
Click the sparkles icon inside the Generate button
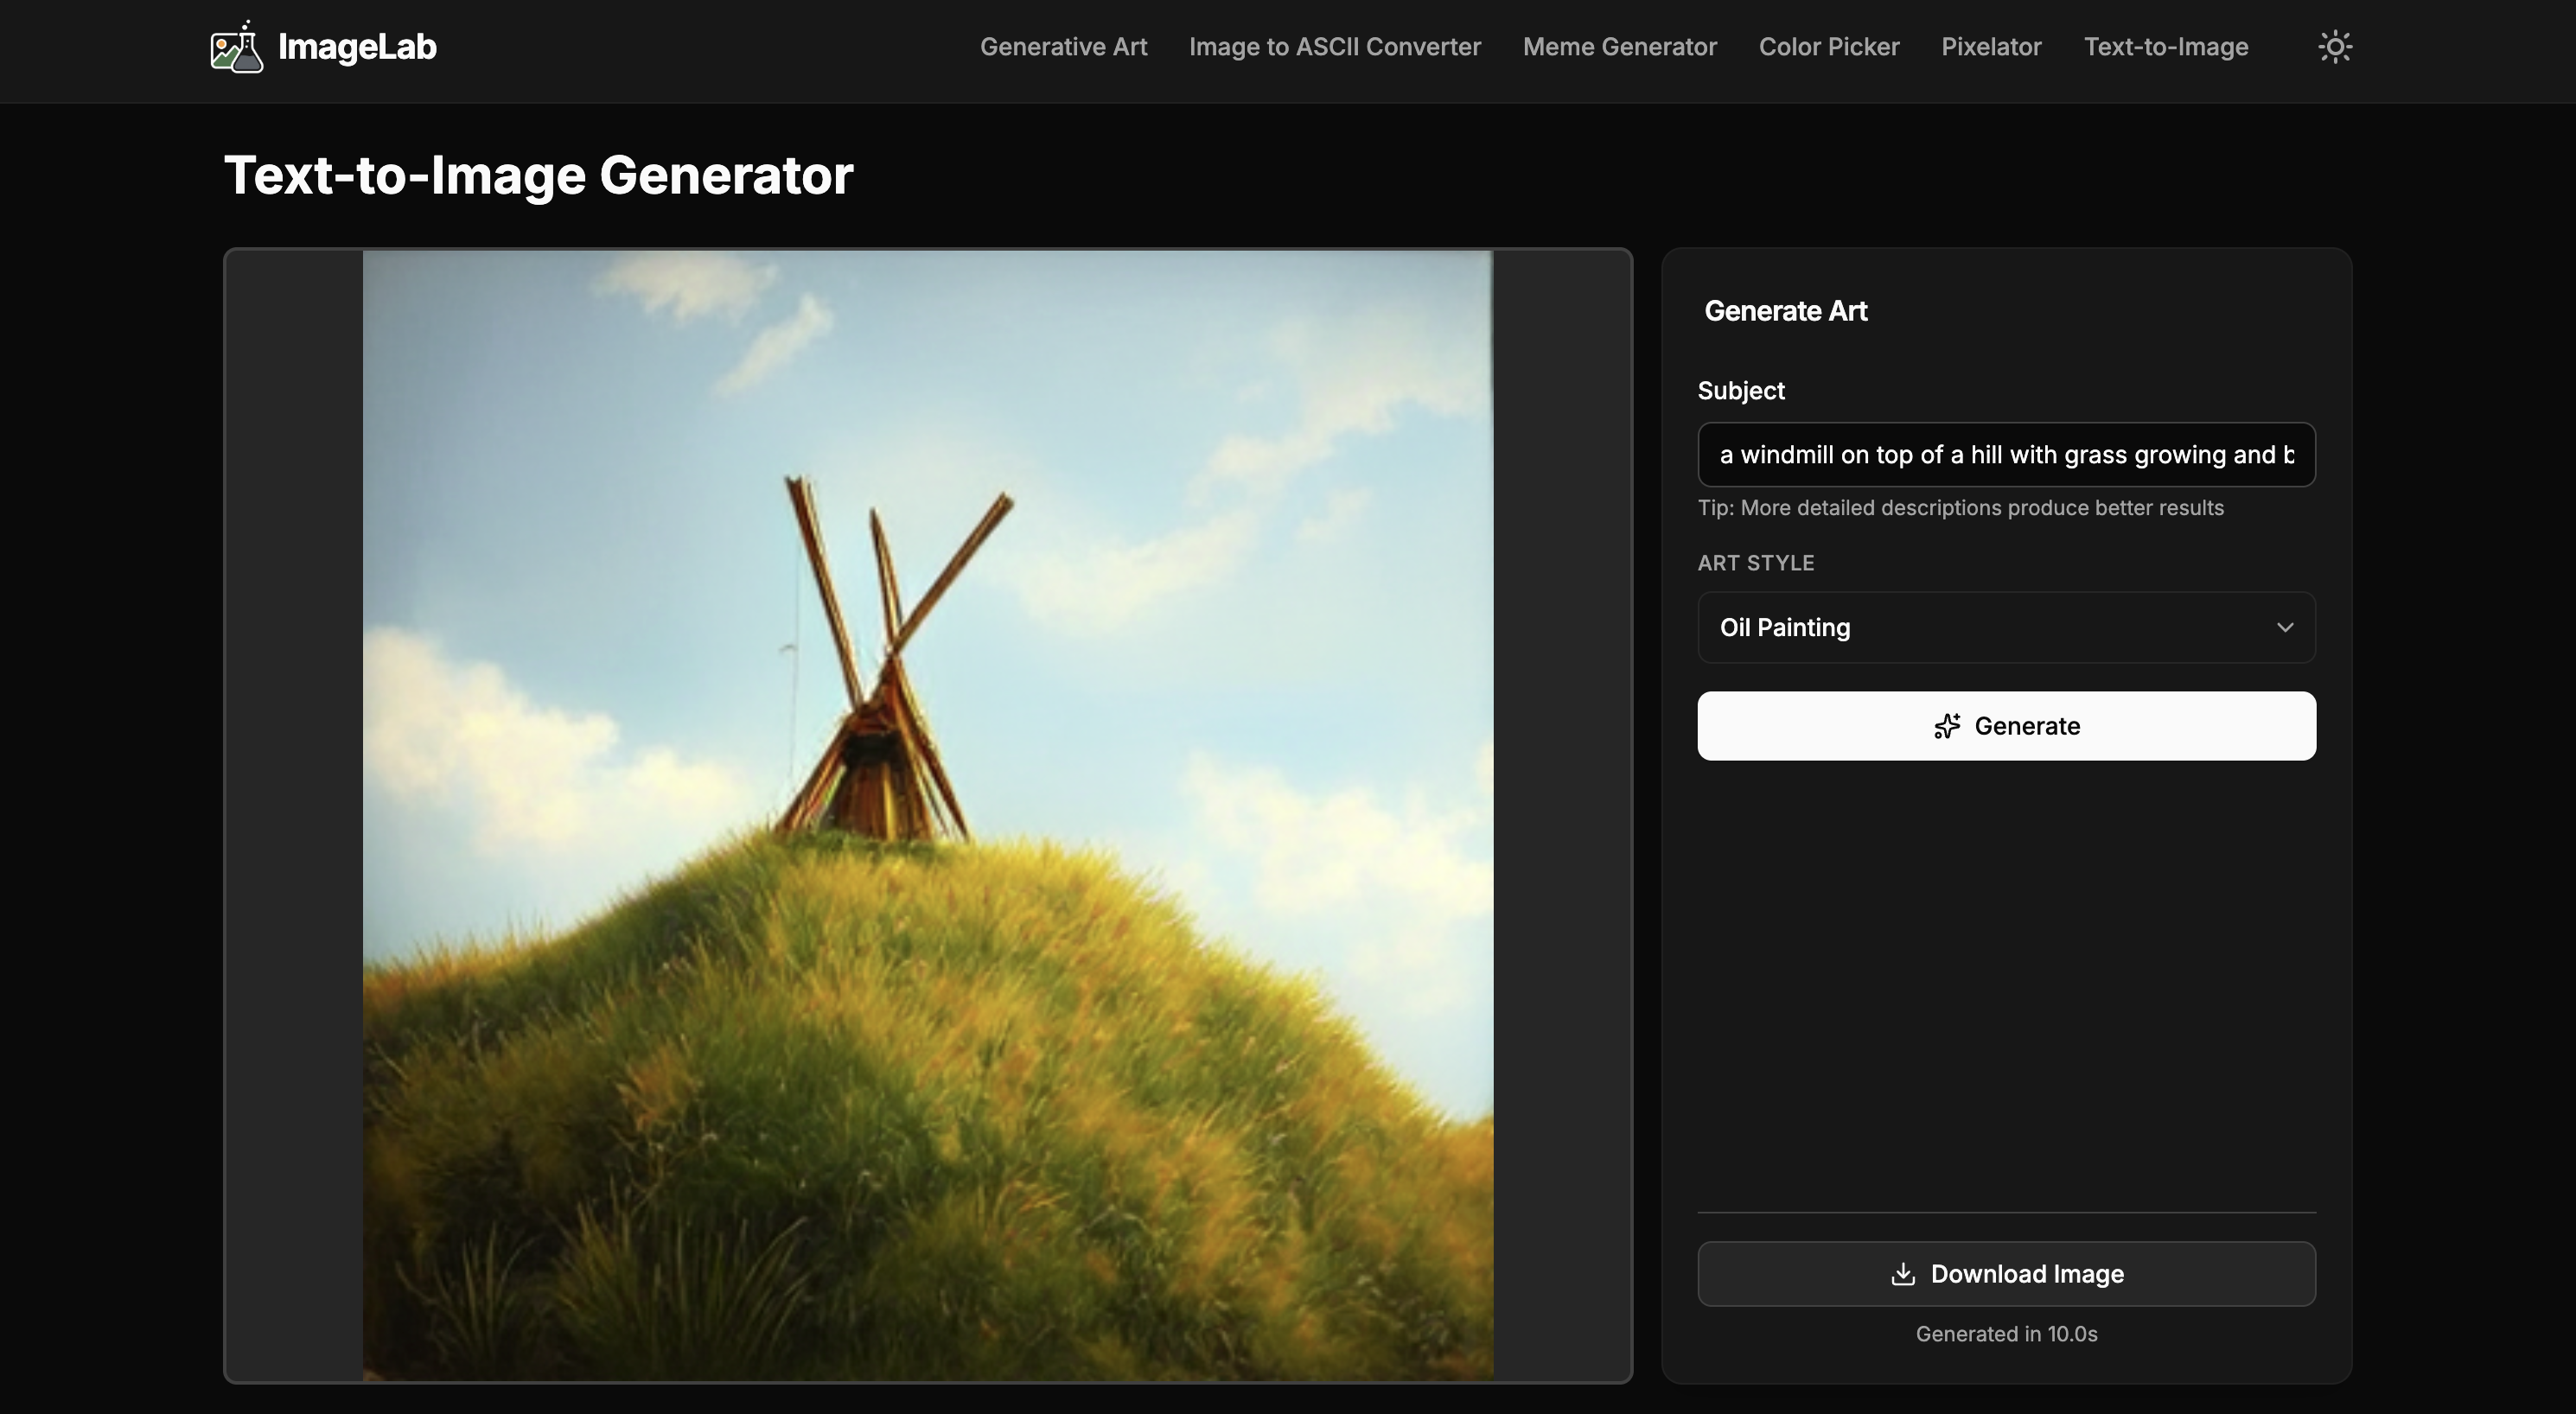(1947, 726)
